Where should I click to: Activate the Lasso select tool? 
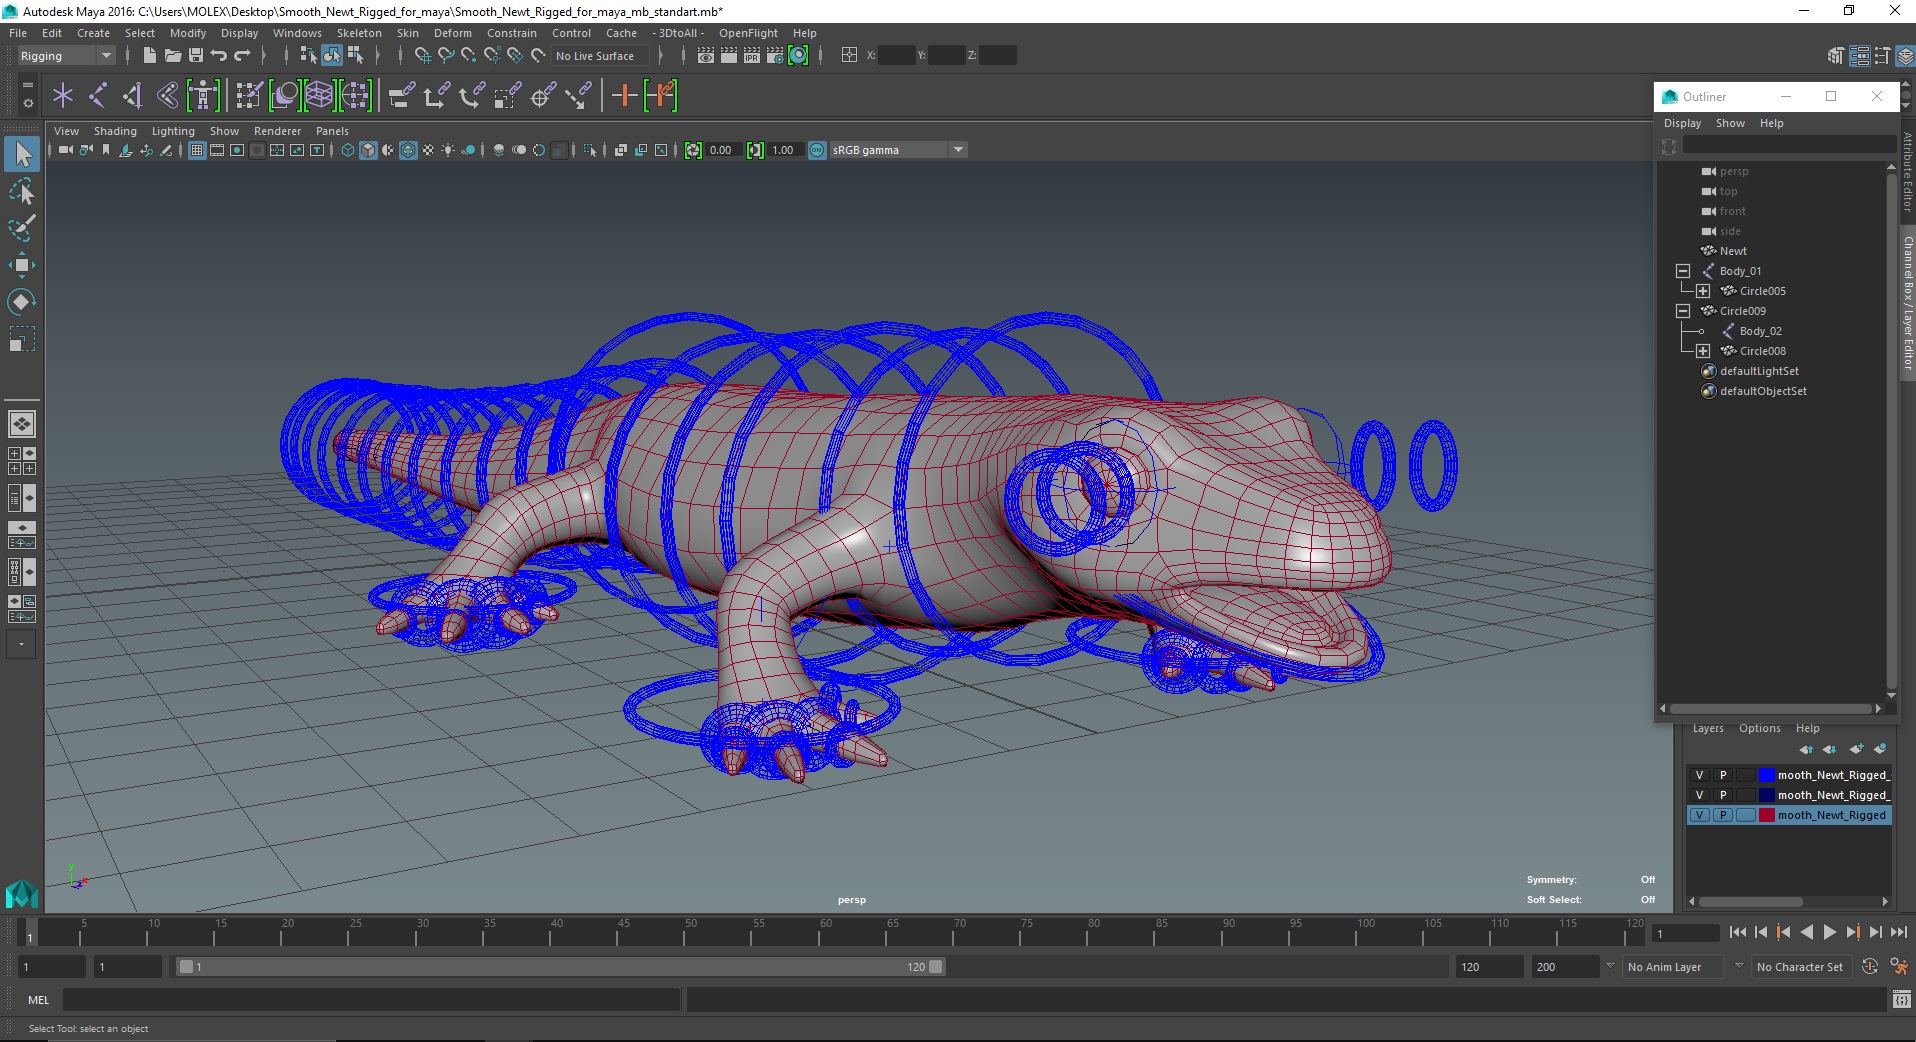point(22,191)
